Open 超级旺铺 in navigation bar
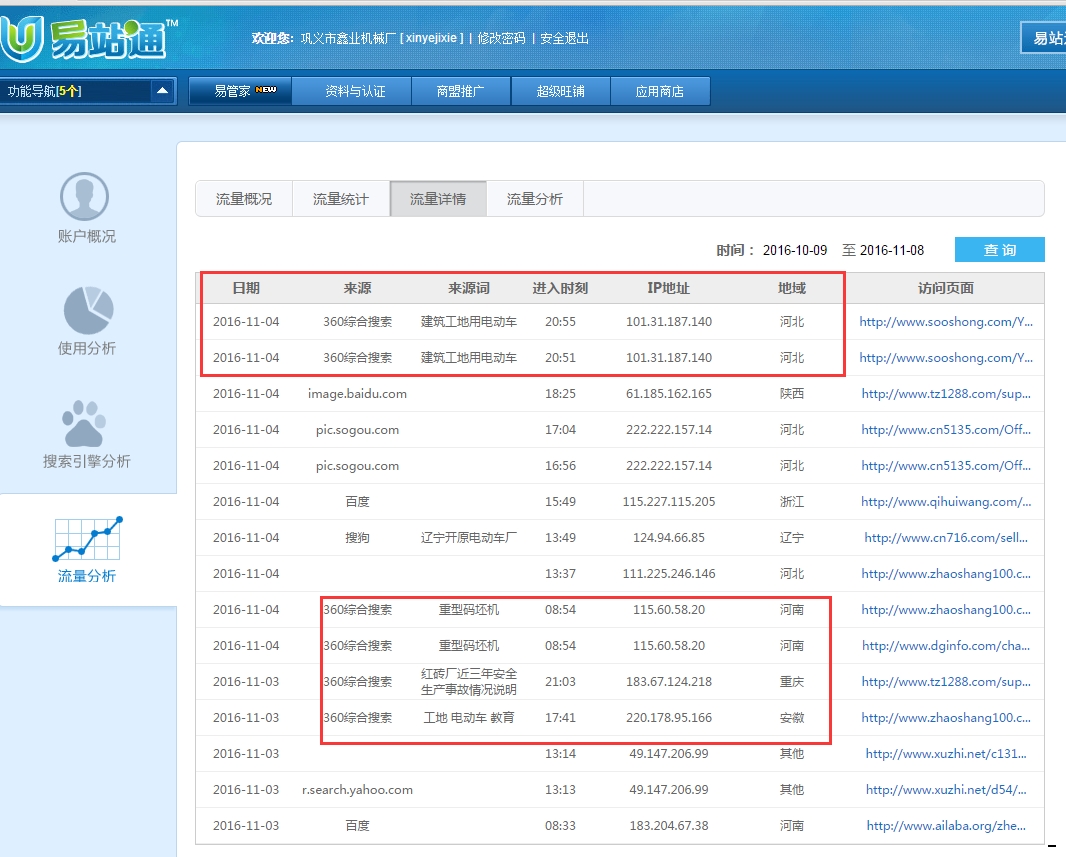The height and width of the screenshot is (857, 1066). [560, 91]
